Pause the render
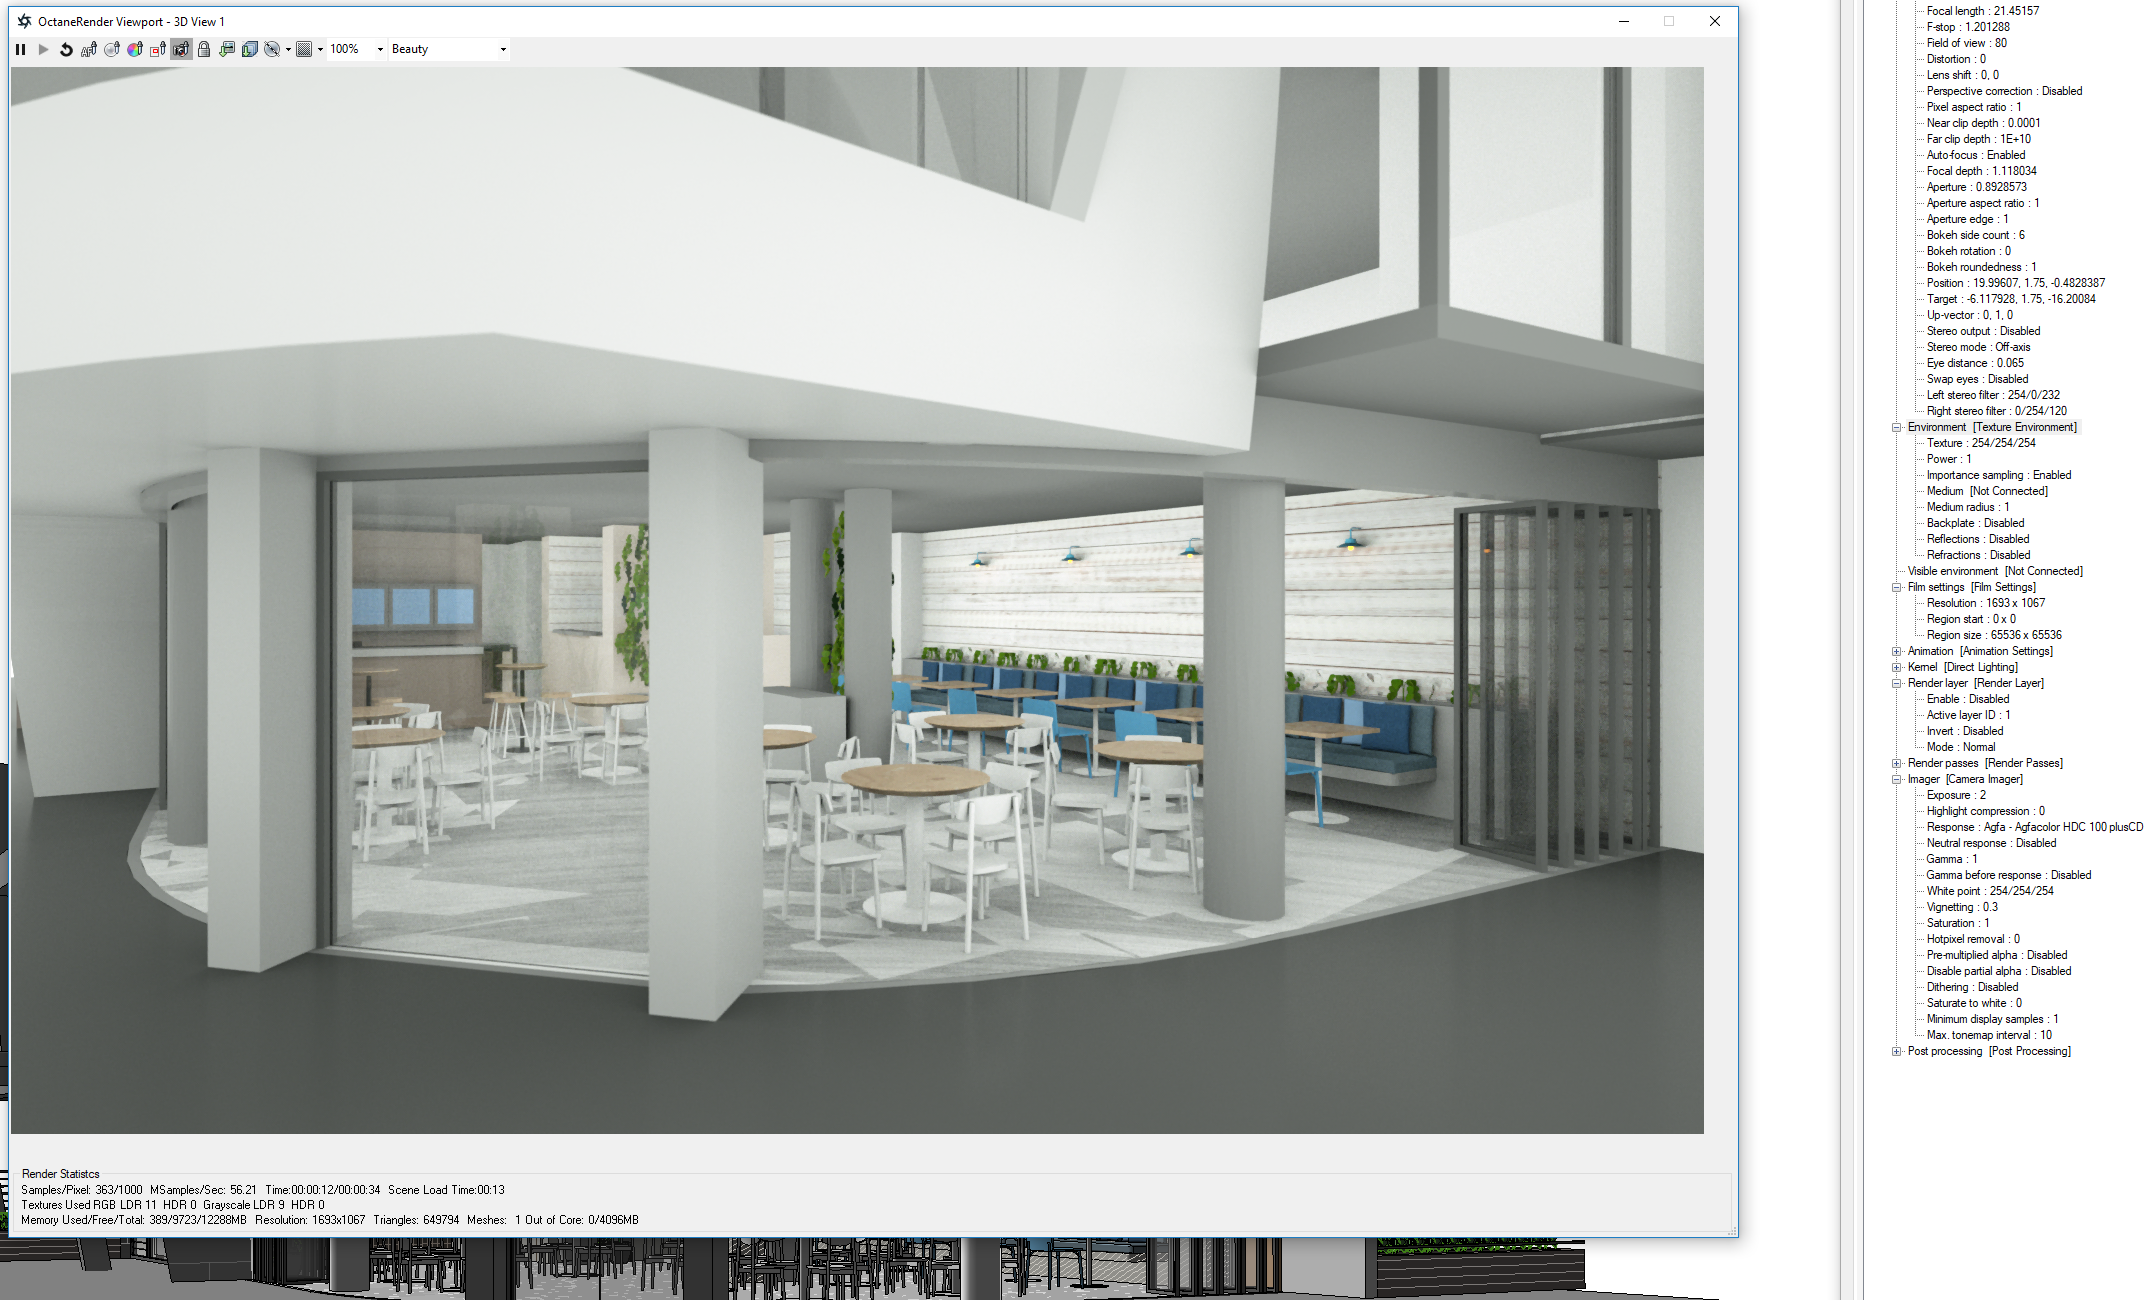Image resolution: width=2153 pixels, height=1300 pixels. tap(20, 49)
